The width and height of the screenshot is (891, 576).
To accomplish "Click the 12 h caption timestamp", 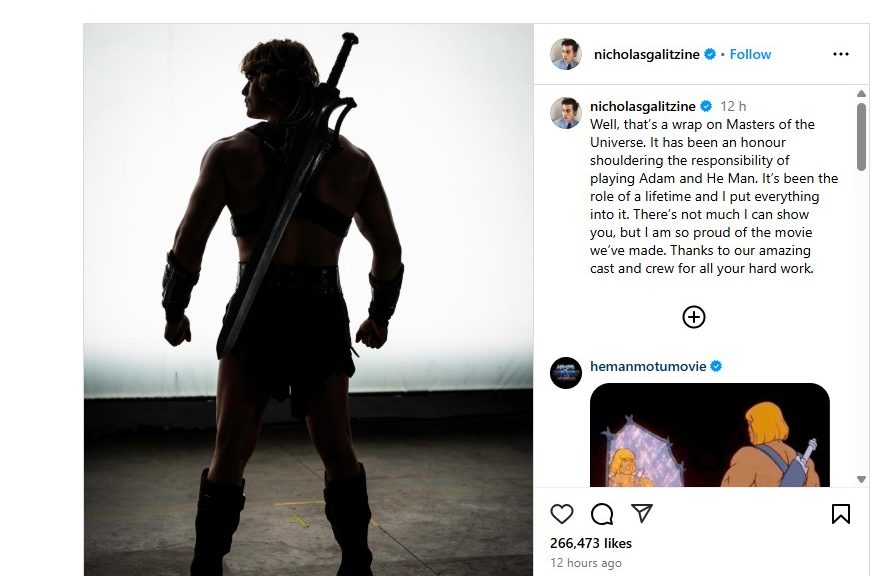I will pos(734,106).
